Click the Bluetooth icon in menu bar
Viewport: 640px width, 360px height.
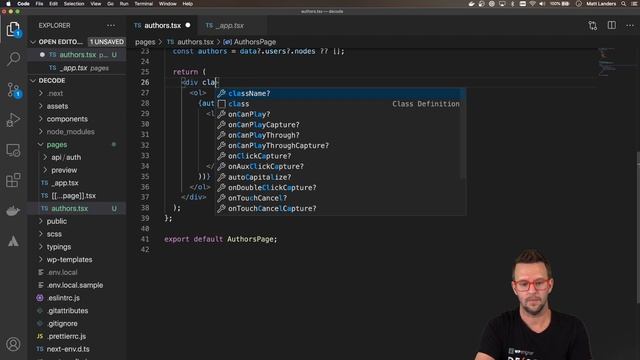[x=513, y=4]
